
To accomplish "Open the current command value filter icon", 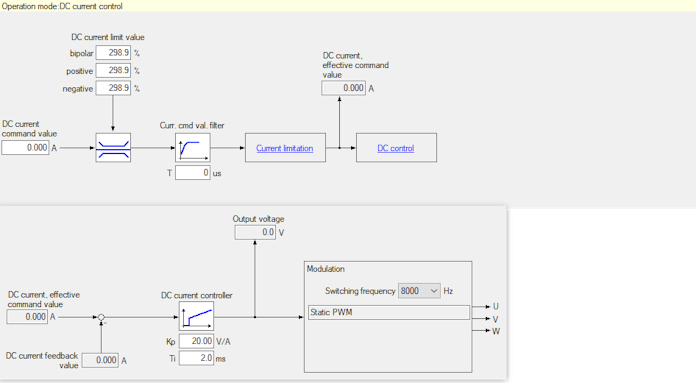I will point(193,148).
